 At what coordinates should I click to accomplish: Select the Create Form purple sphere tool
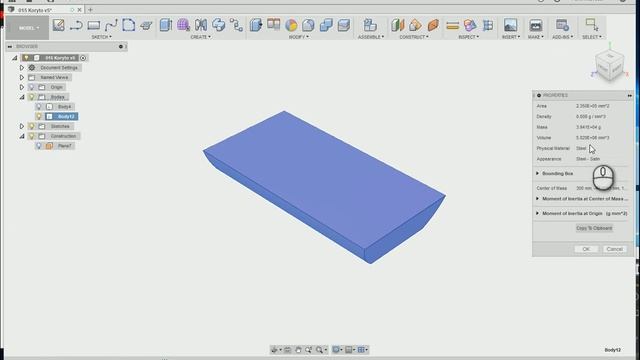(x=183, y=25)
